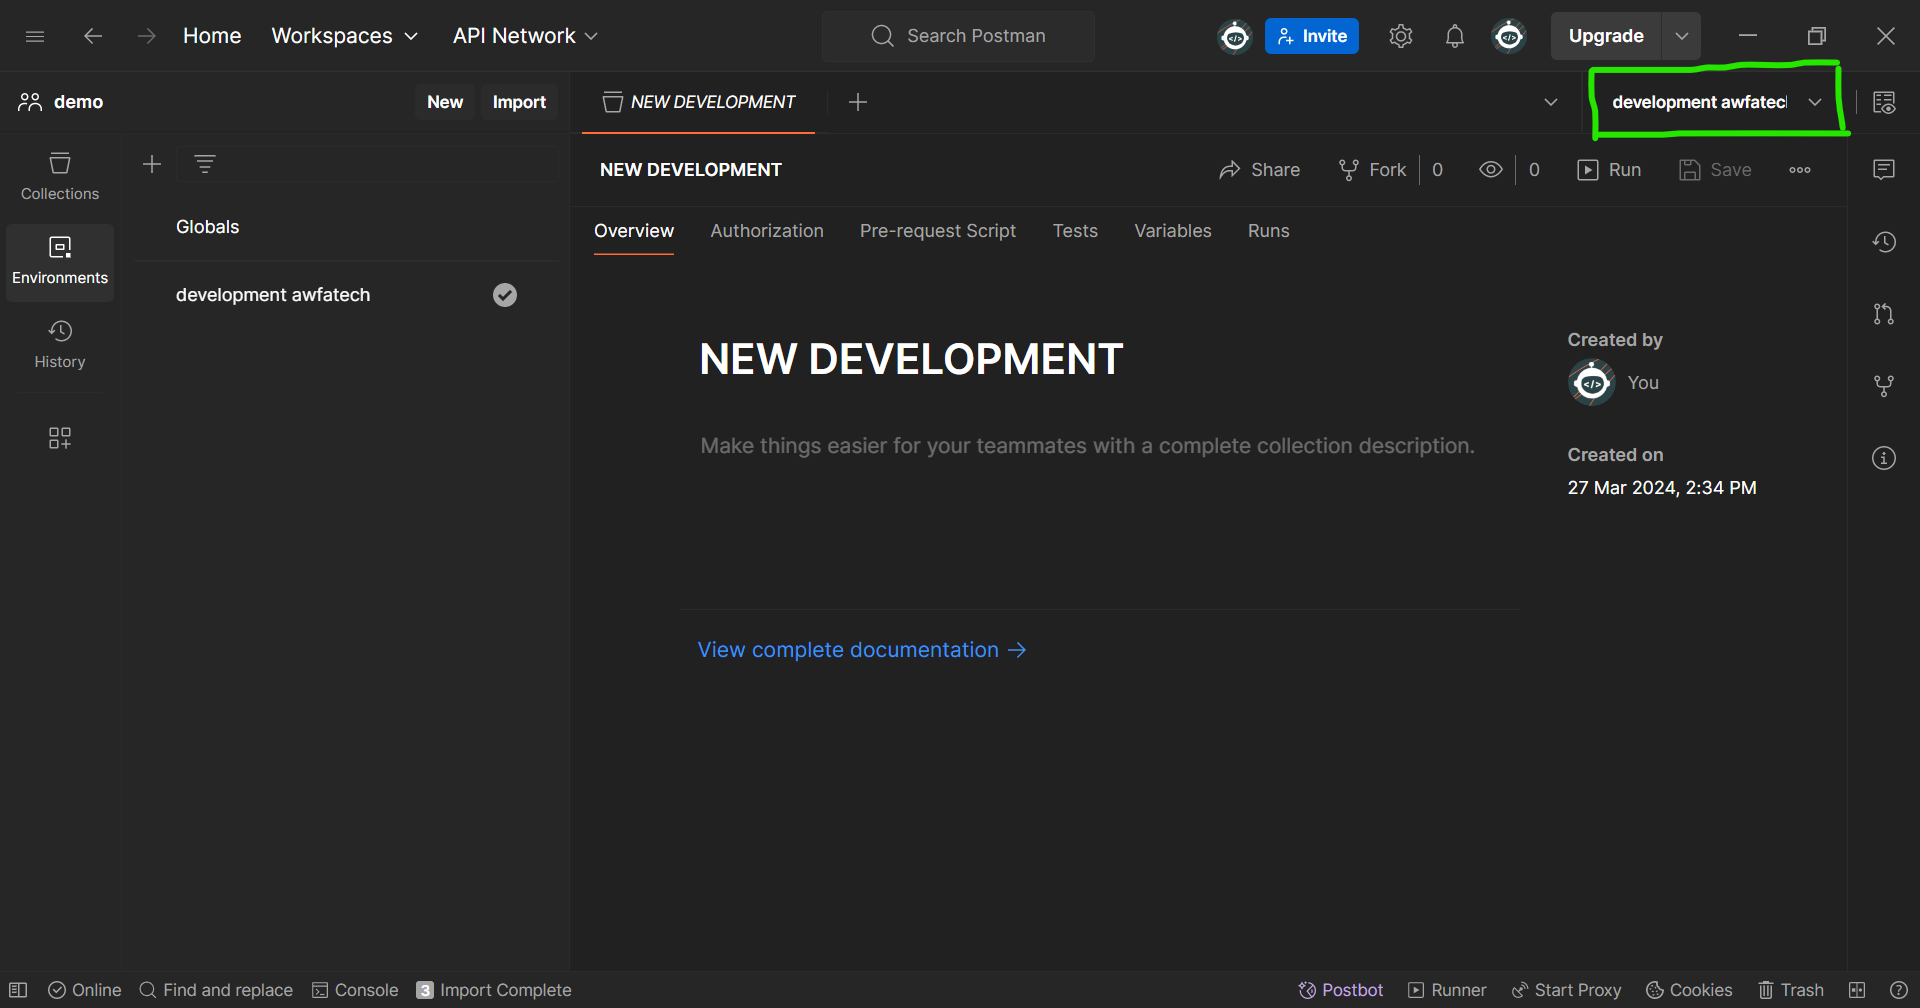Open the Collections sidebar panel
The height and width of the screenshot is (1008, 1920).
pyautogui.click(x=60, y=176)
